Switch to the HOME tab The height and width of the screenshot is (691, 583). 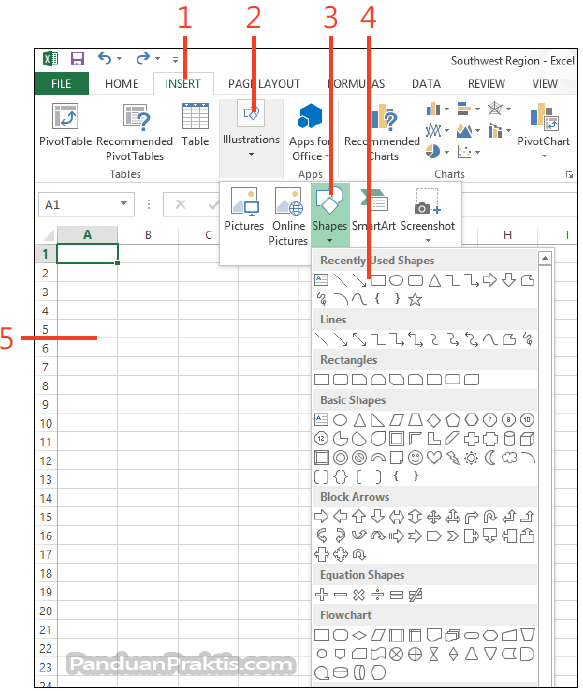122,84
